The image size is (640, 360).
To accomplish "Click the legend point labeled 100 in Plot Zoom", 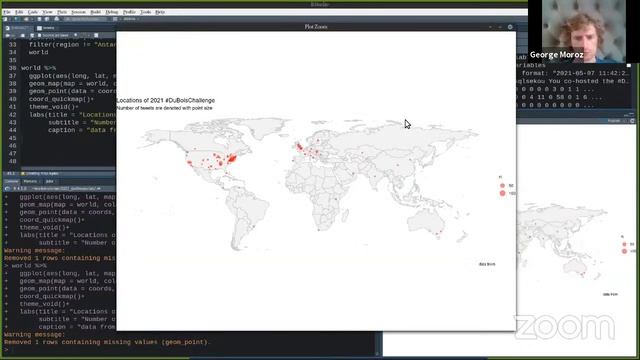I will [x=502, y=193].
